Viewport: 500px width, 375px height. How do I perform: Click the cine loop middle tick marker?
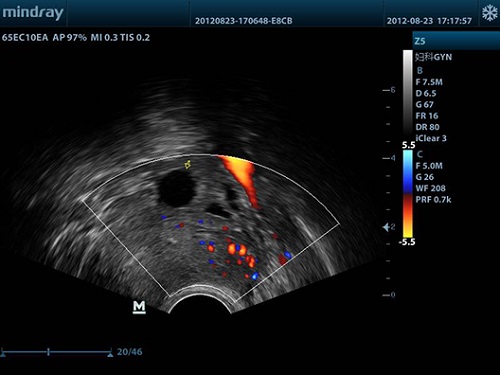point(49,352)
